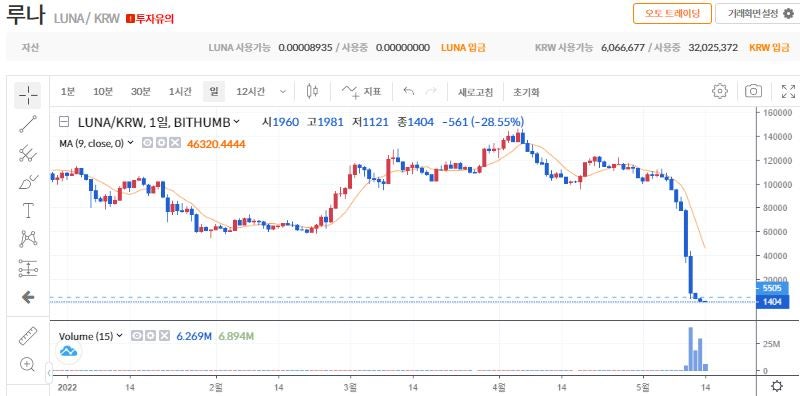Click the MA value 46320.4444
Viewport: 800px width, 396px height.
tap(216, 144)
